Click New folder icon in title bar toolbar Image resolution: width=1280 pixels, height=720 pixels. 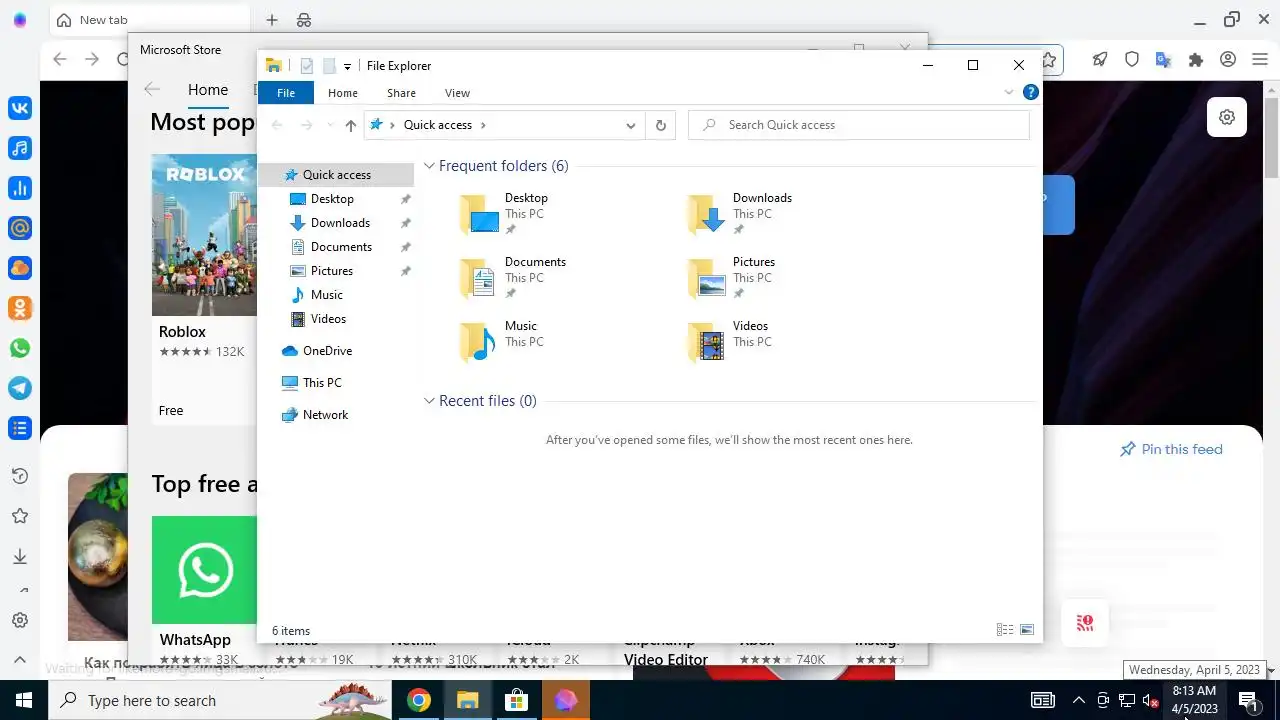click(329, 66)
